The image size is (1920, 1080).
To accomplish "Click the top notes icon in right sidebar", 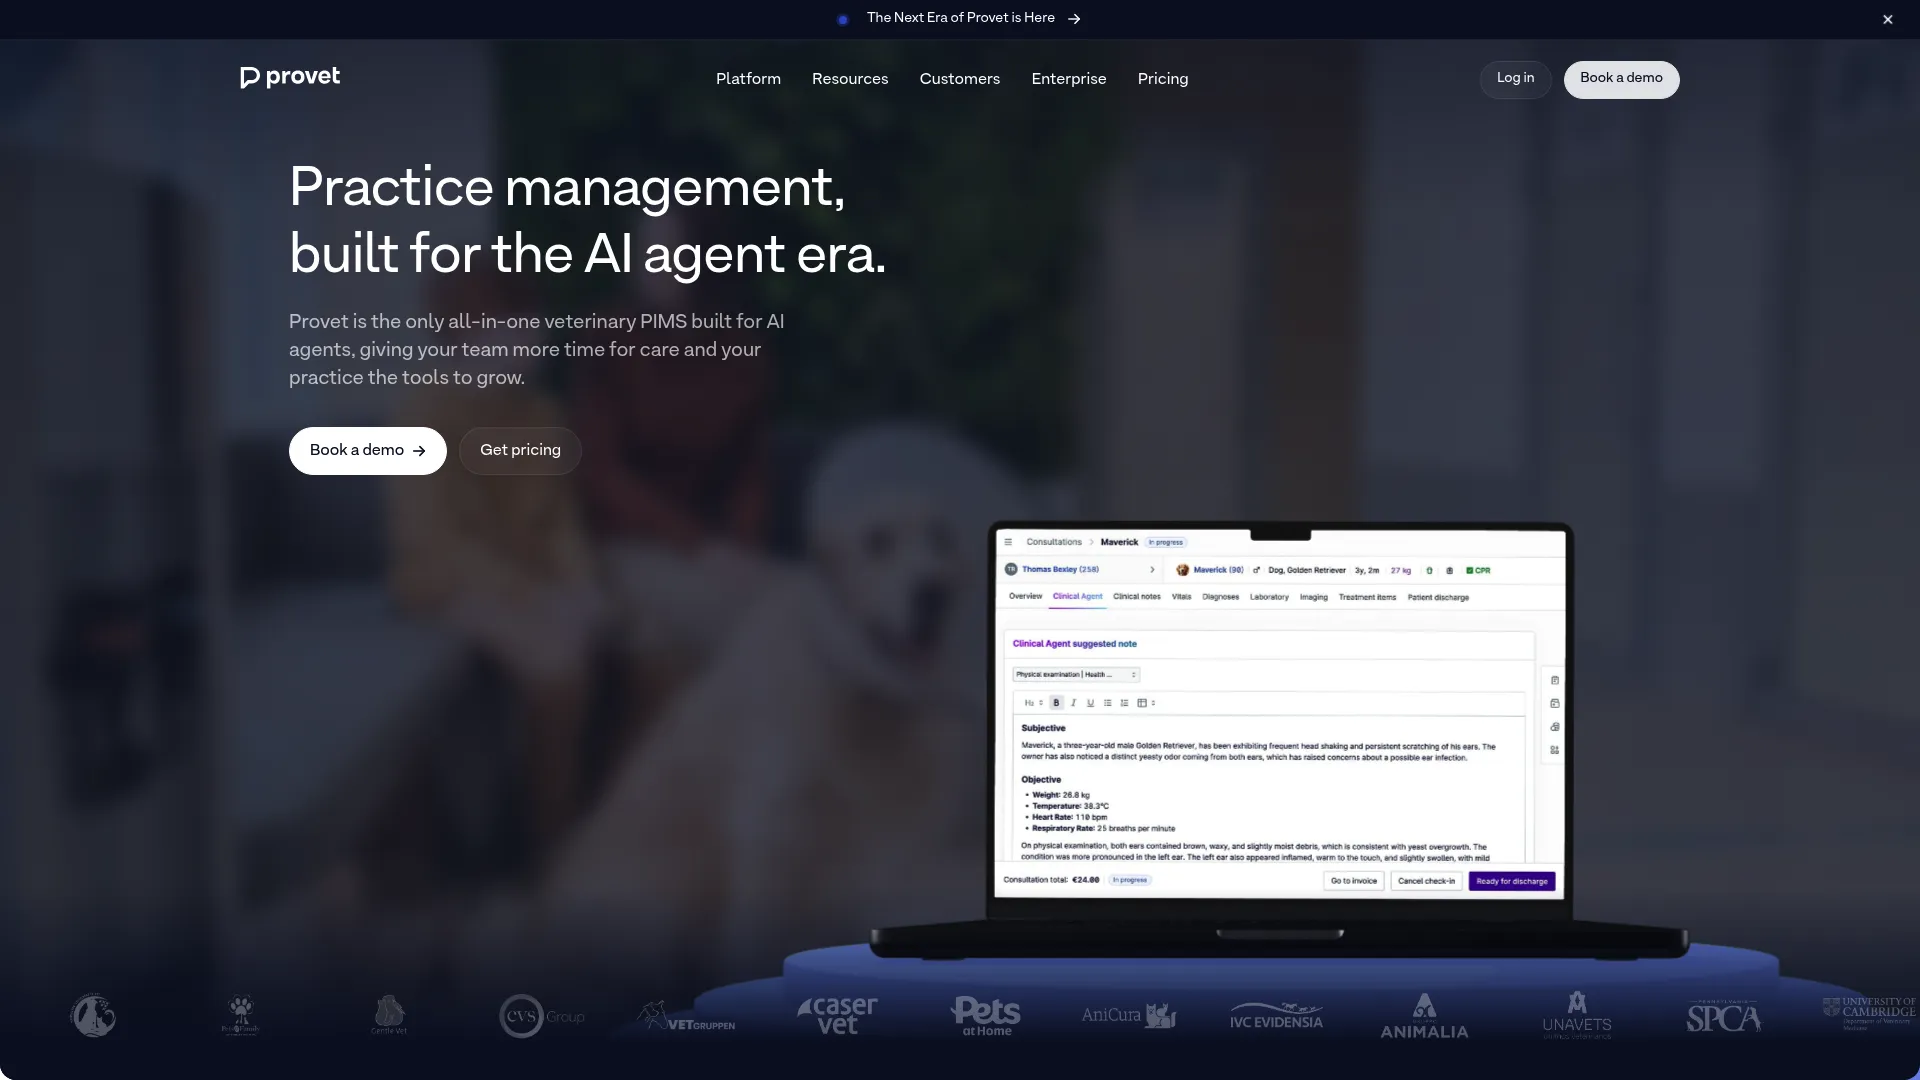I will click(x=1554, y=680).
